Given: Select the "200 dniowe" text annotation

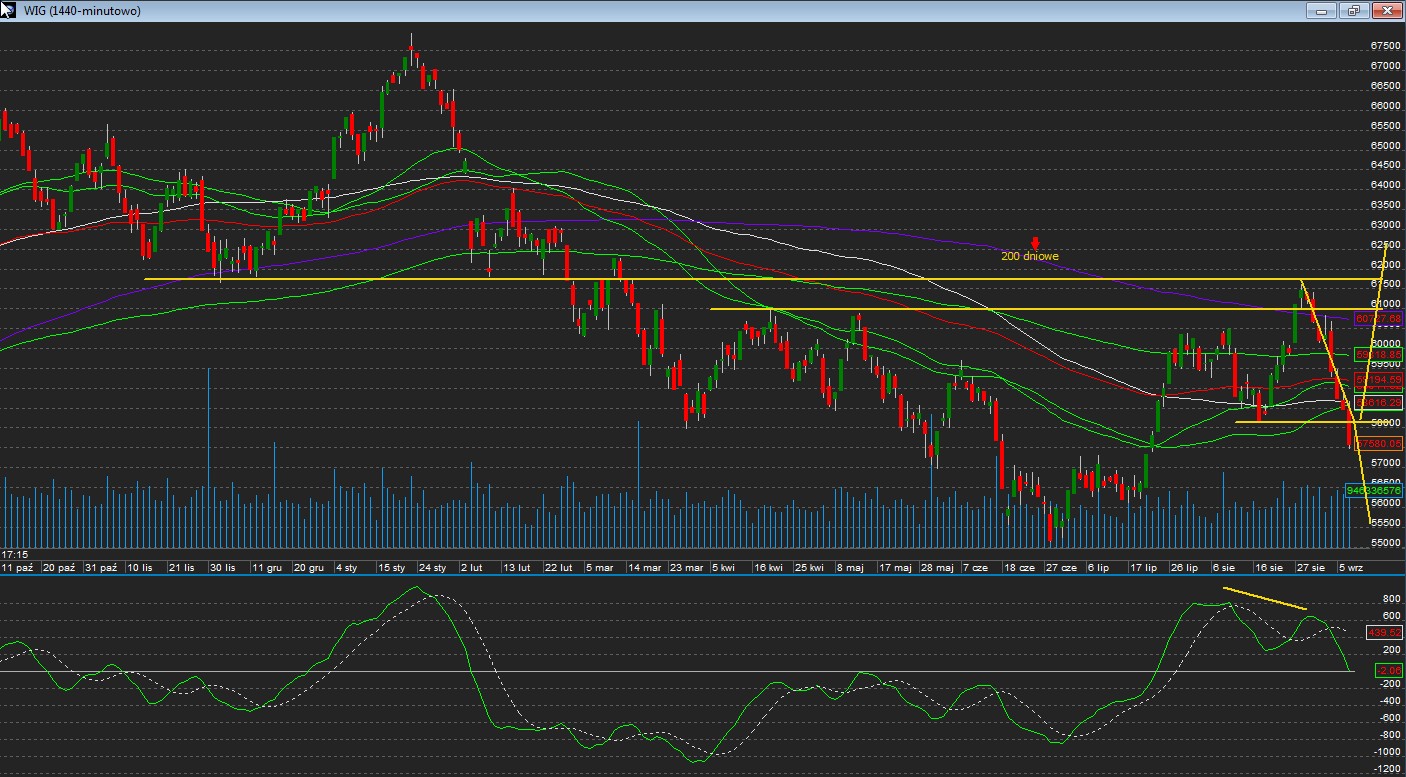Looking at the screenshot, I should point(1029,256).
